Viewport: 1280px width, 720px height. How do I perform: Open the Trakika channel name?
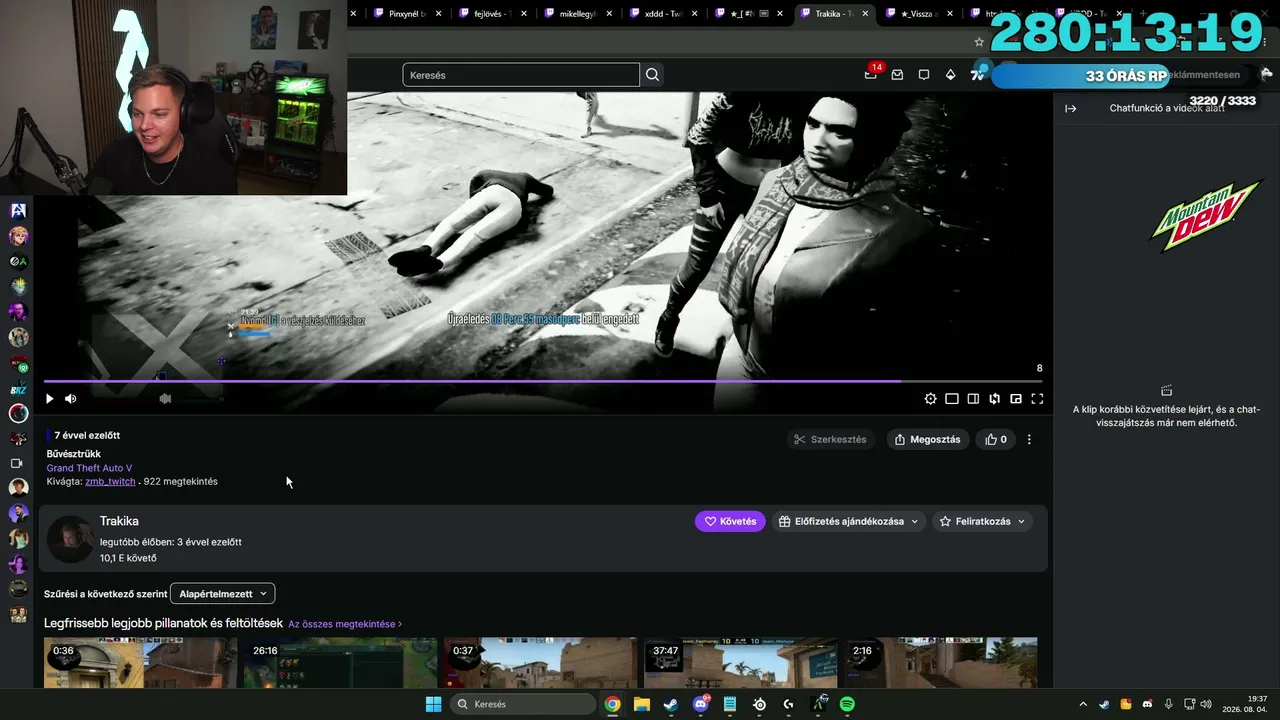click(x=119, y=521)
